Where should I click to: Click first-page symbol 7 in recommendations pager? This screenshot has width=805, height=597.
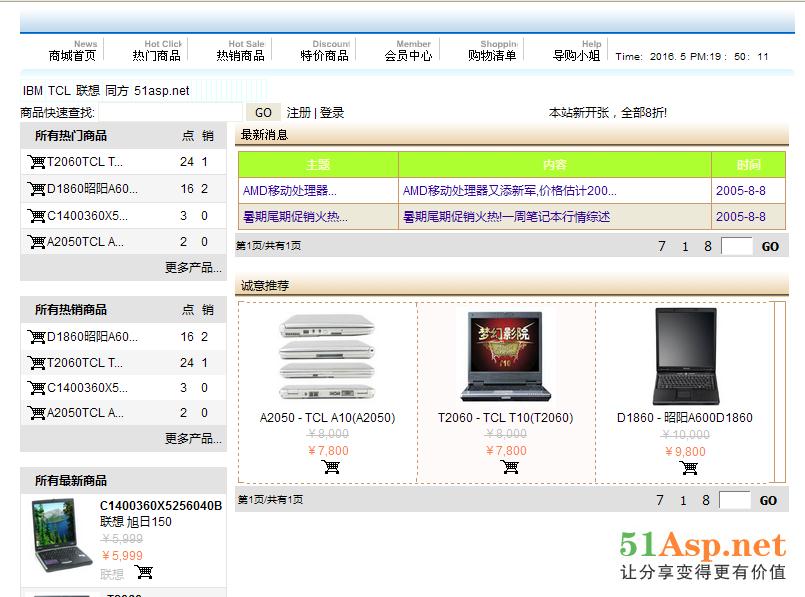[660, 500]
